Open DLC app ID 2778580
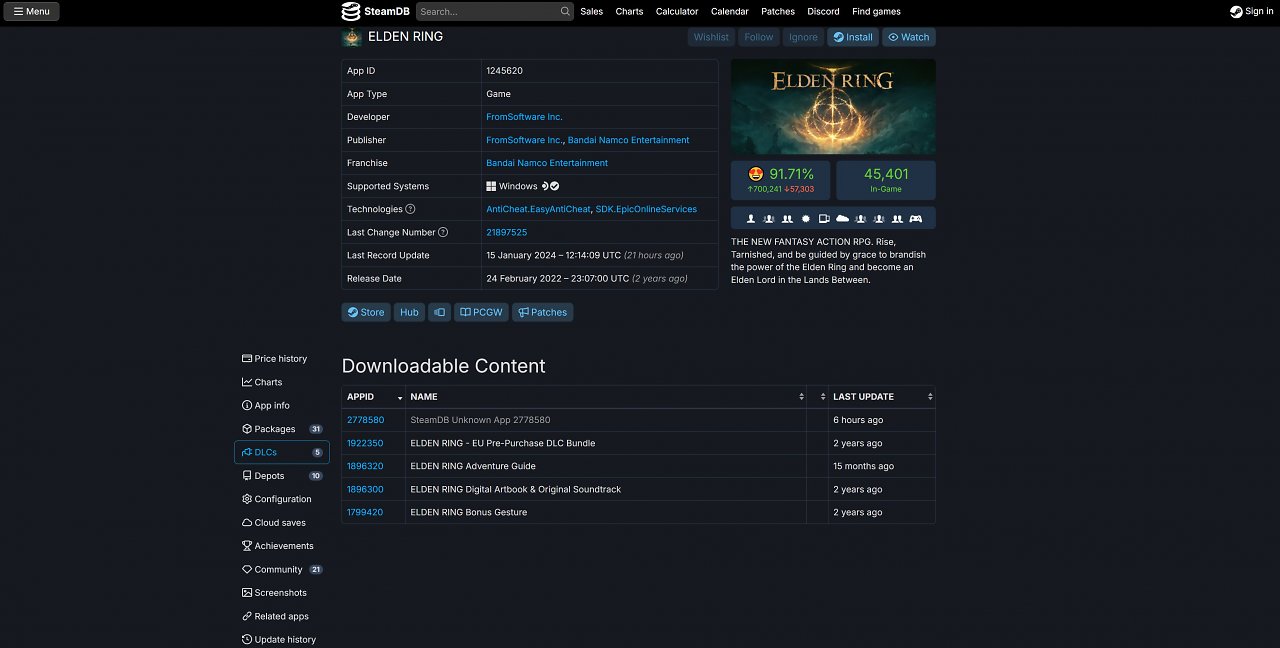This screenshot has height=648, width=1280. [365, 420]
